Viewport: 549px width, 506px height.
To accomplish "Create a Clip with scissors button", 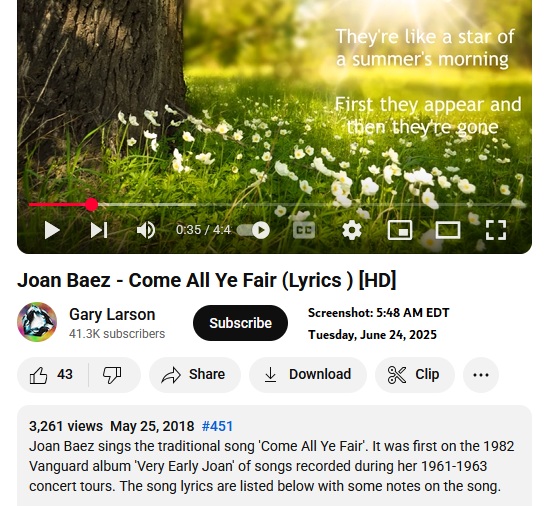I will coord(415,374).
